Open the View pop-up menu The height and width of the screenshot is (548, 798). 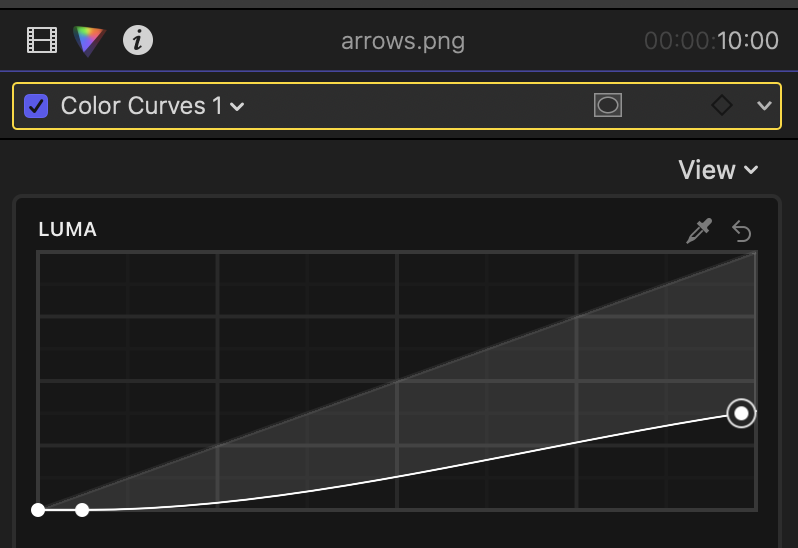coord(718,170)
